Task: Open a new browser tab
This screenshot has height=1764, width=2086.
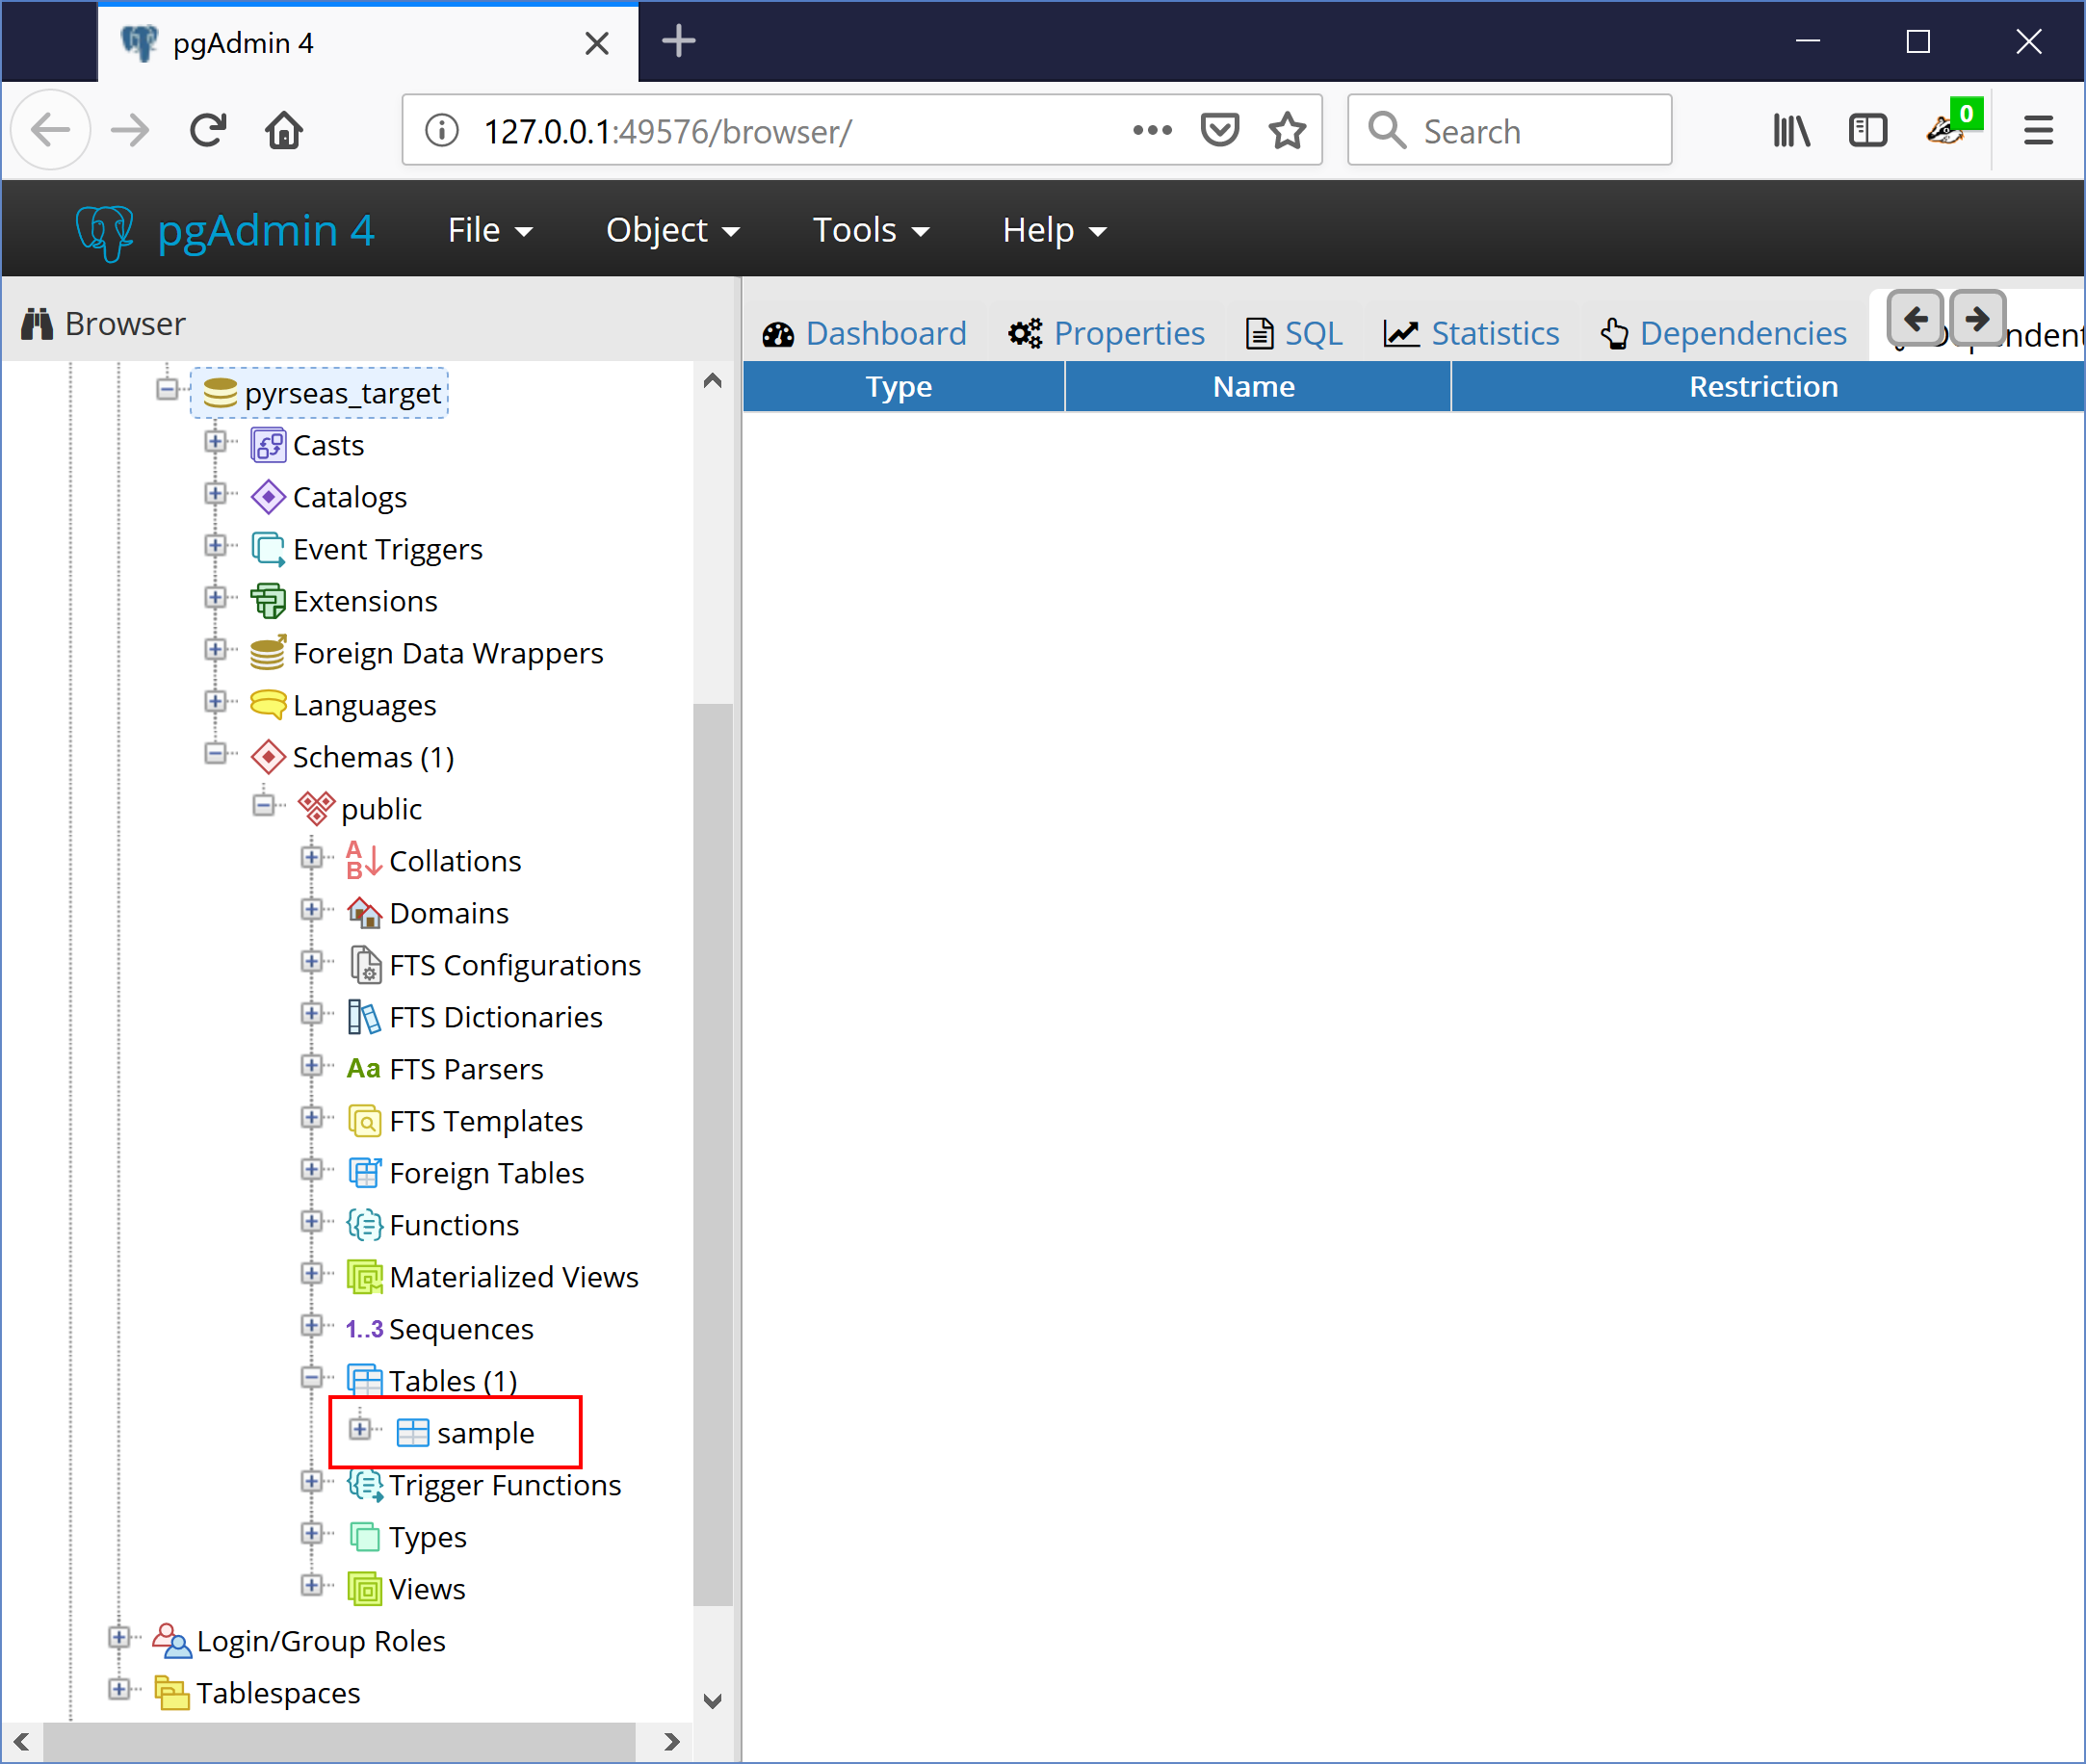Action: (x=679, y=42)
